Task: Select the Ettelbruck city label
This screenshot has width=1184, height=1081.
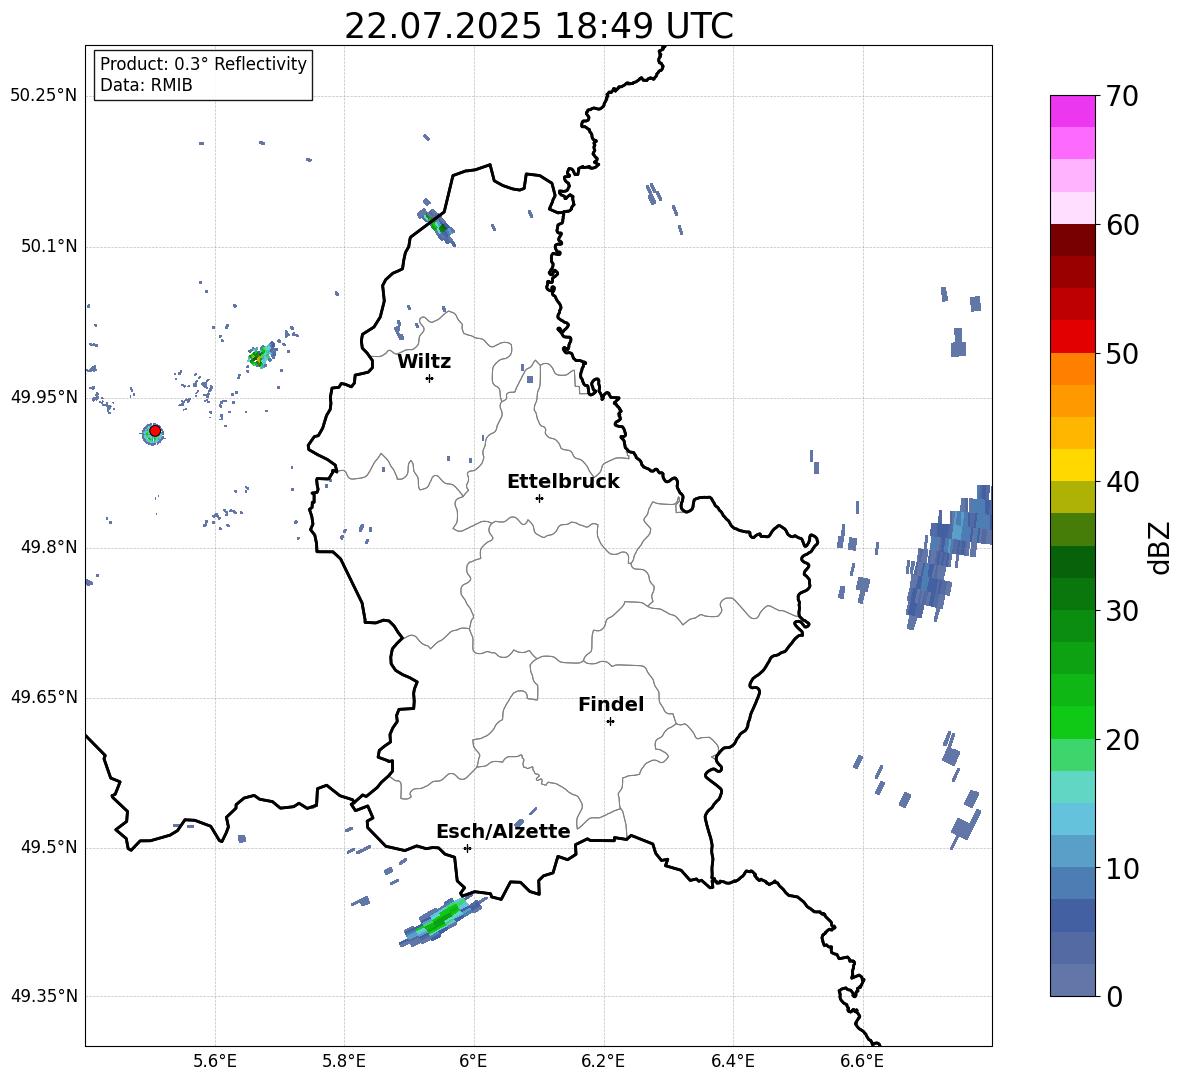Action: (563, 482)
